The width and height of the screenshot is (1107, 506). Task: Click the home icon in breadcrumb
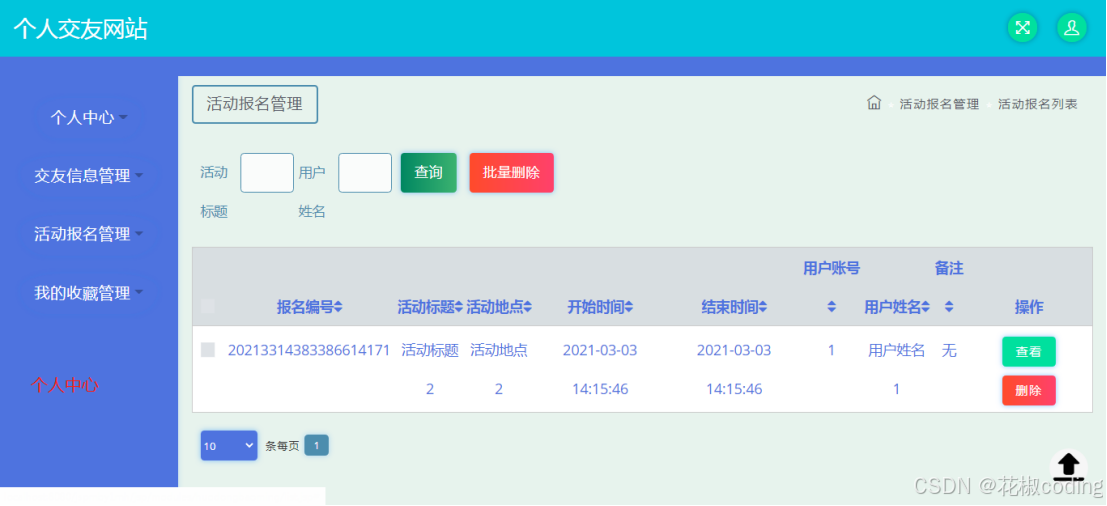tap(874, 103)
